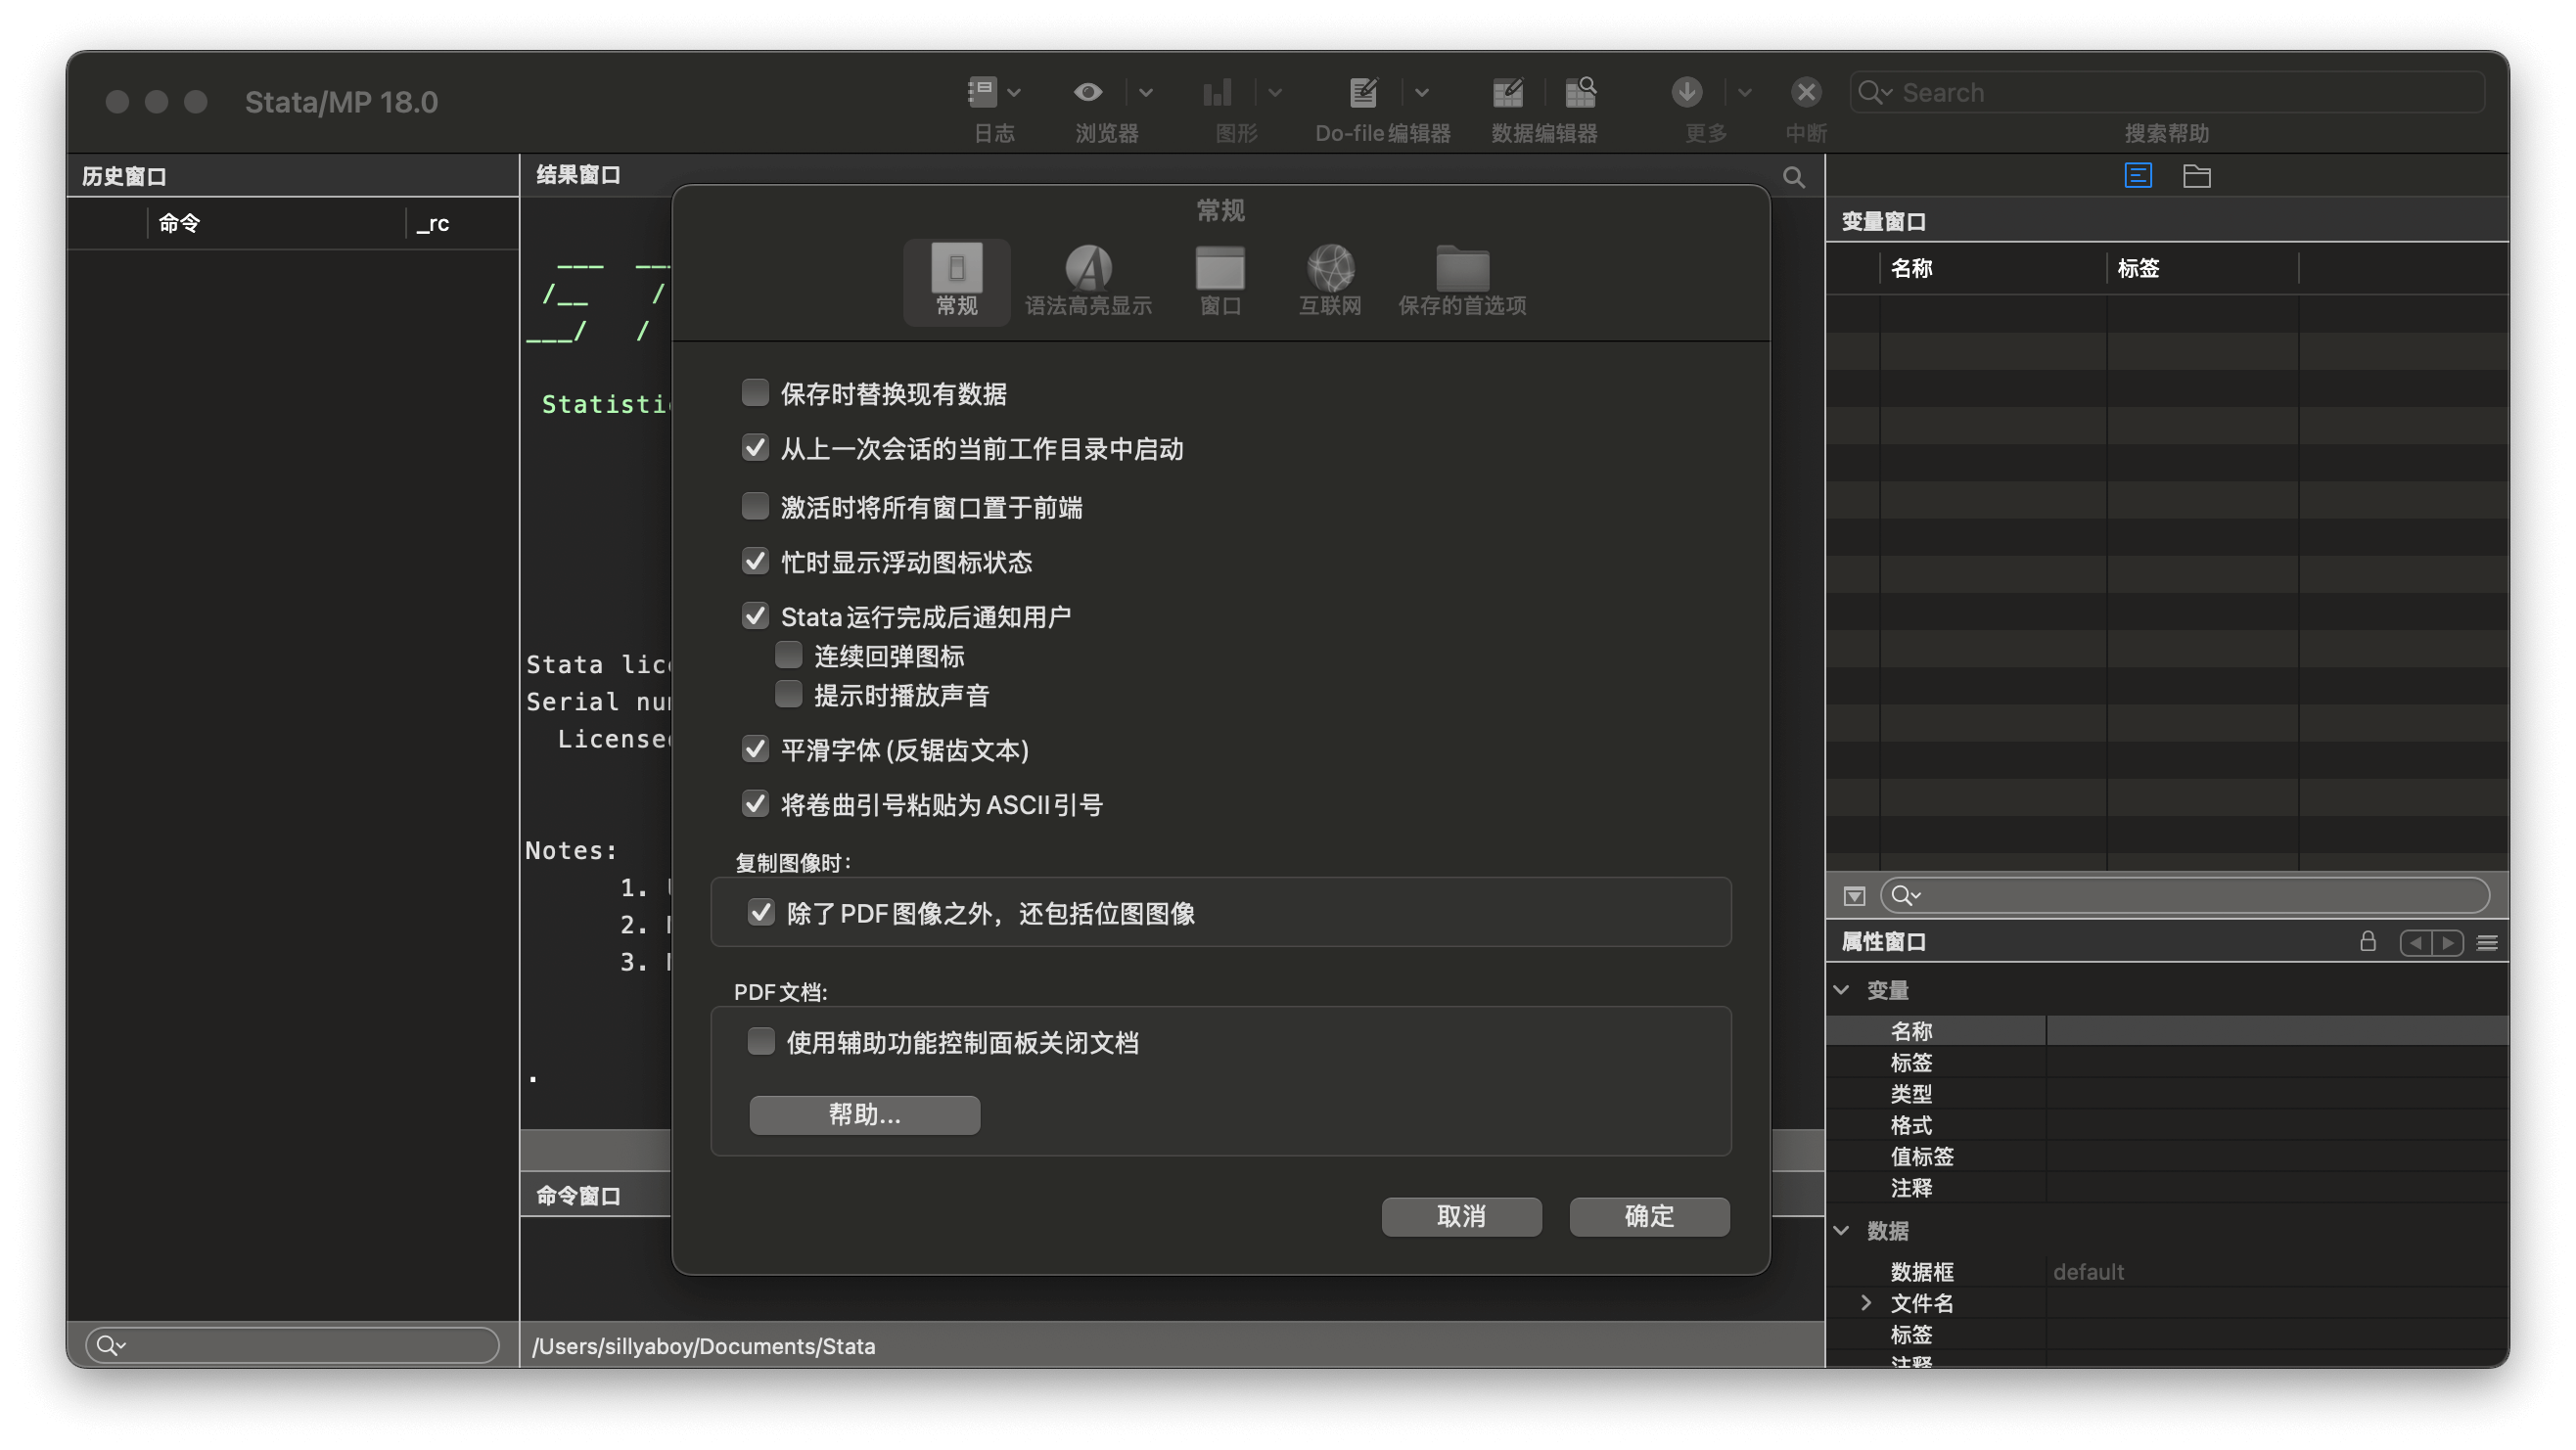Open the dropdown arrow beside 浏览器
Viewport: 2576px width, 1450px height.
1146,92
